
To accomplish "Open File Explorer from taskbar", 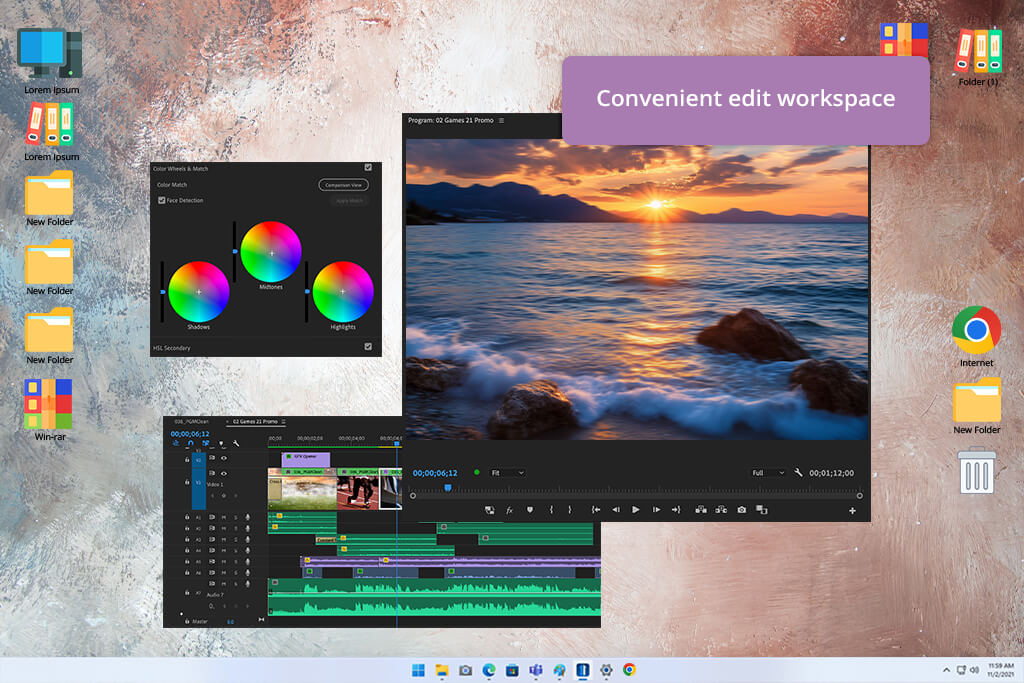I will 442,670.
